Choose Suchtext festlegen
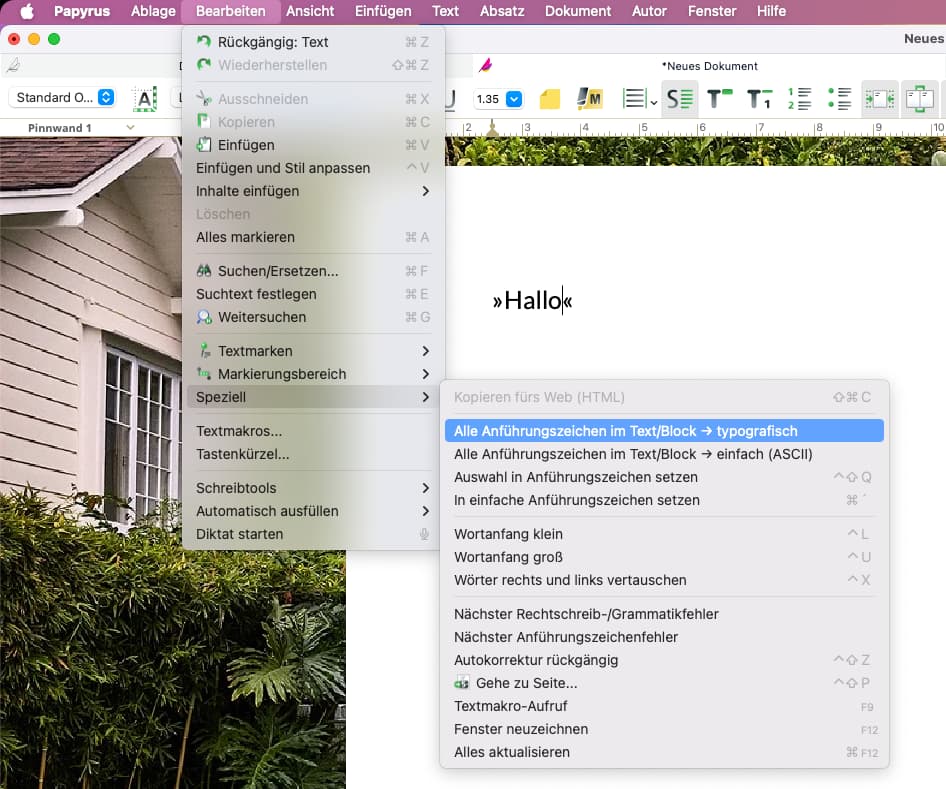946x789 pixels. (x=313, y=294)
